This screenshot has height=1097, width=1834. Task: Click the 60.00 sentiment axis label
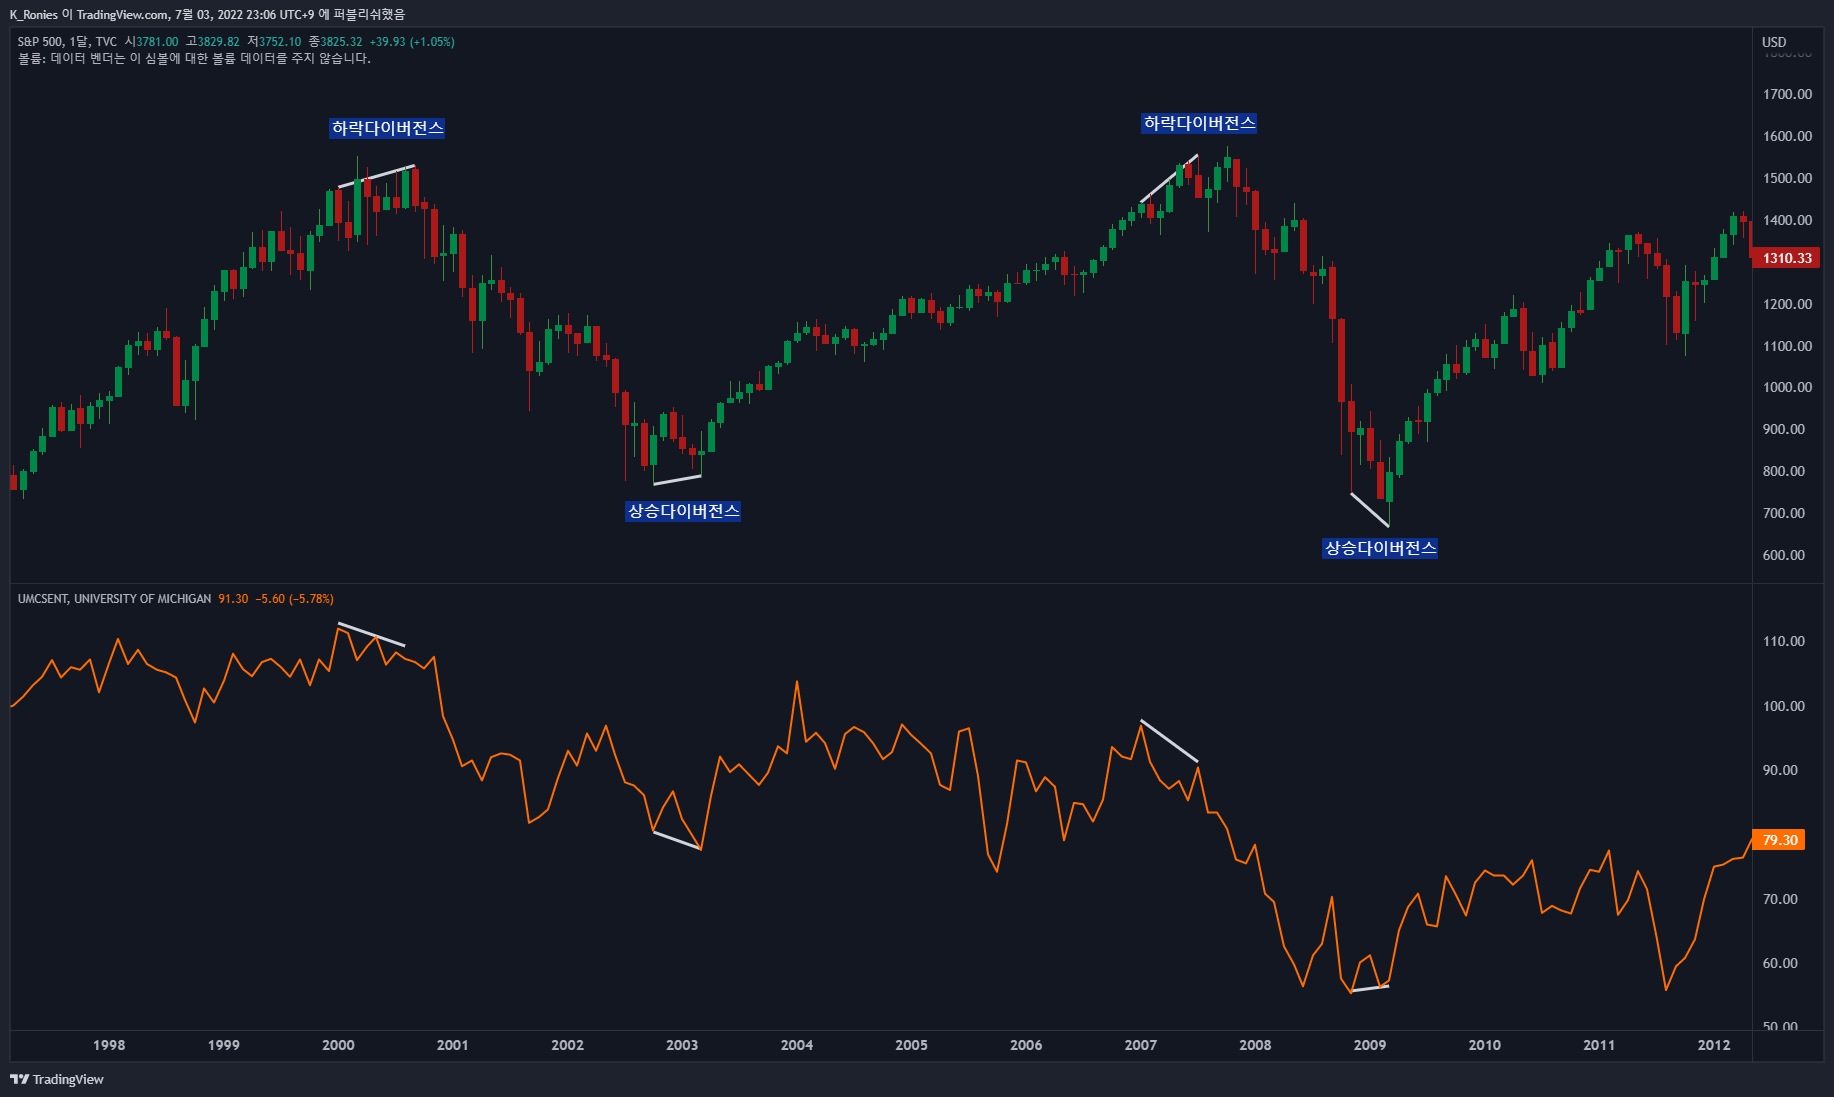(x=1780, y=963)
